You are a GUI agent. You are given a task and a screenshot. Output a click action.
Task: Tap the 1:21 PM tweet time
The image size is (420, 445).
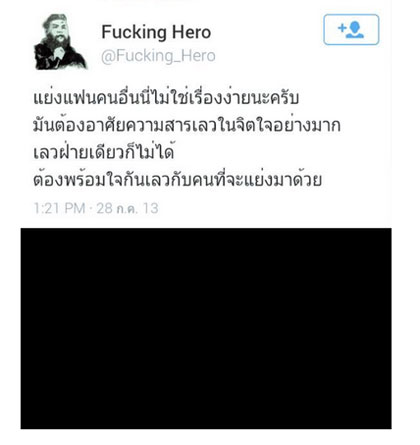coord(59,208)
